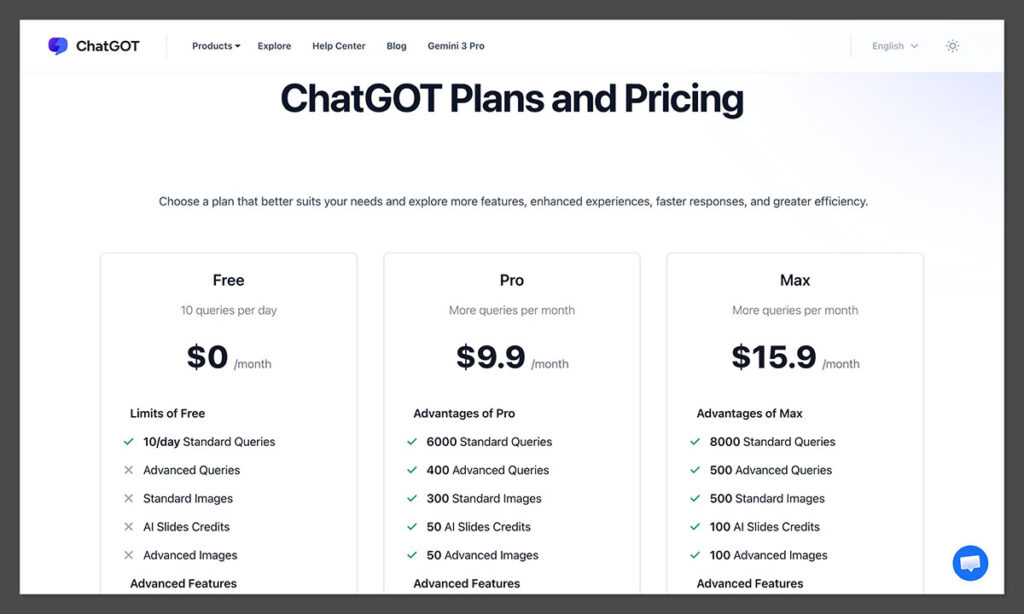Click X icon beside Advanced Queries in Free plan
Image resolution: width=1024 pixels, height=614 pixels.
click(x=127, y=470)
